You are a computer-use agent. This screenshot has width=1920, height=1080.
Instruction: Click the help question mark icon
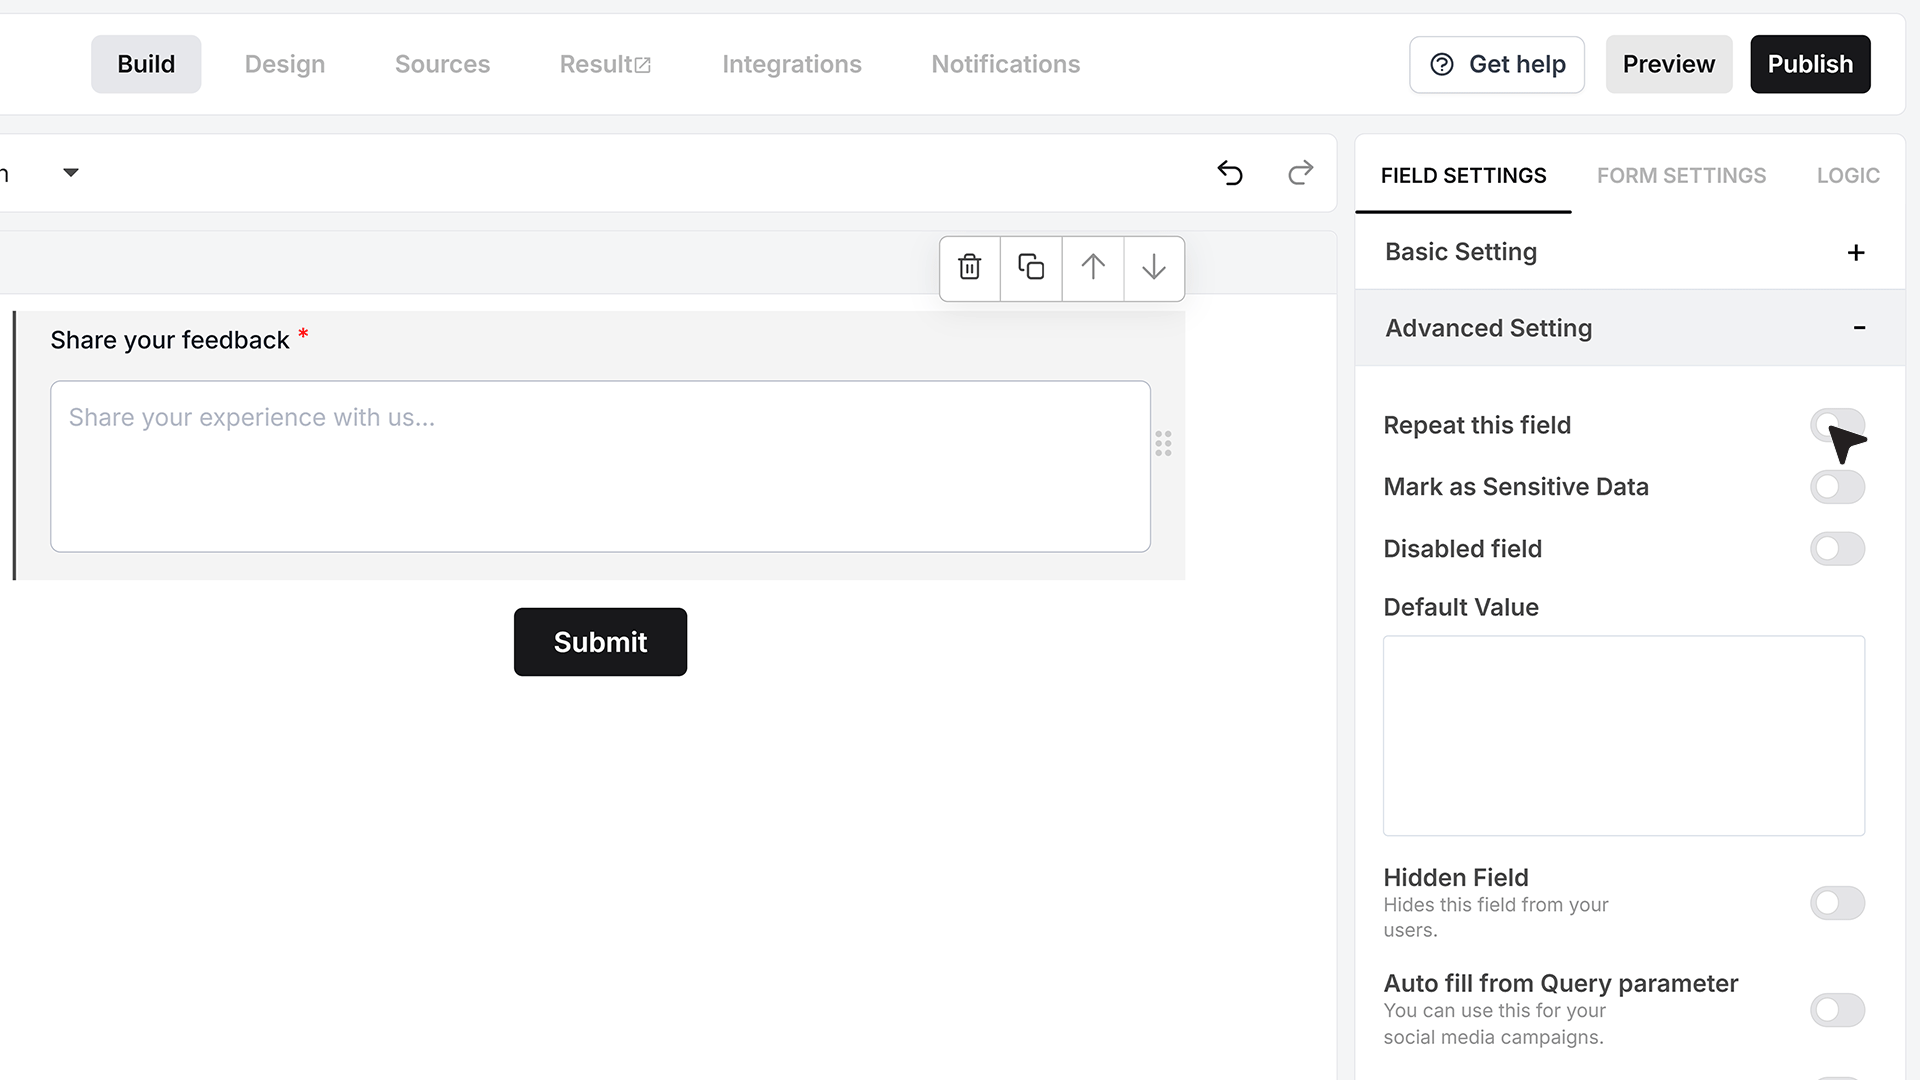[1442, 64]
